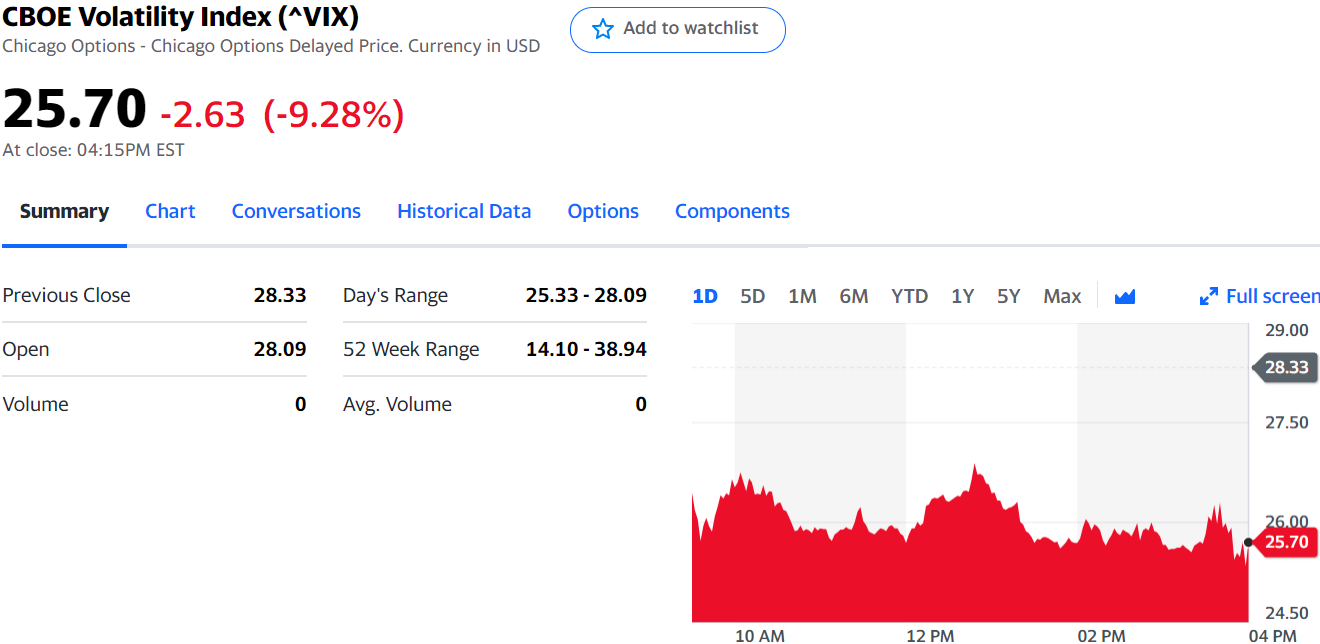The height and width of the screenshot is (644, 1320).
Task: Select the 1D chart range
Action: point(705,296)
